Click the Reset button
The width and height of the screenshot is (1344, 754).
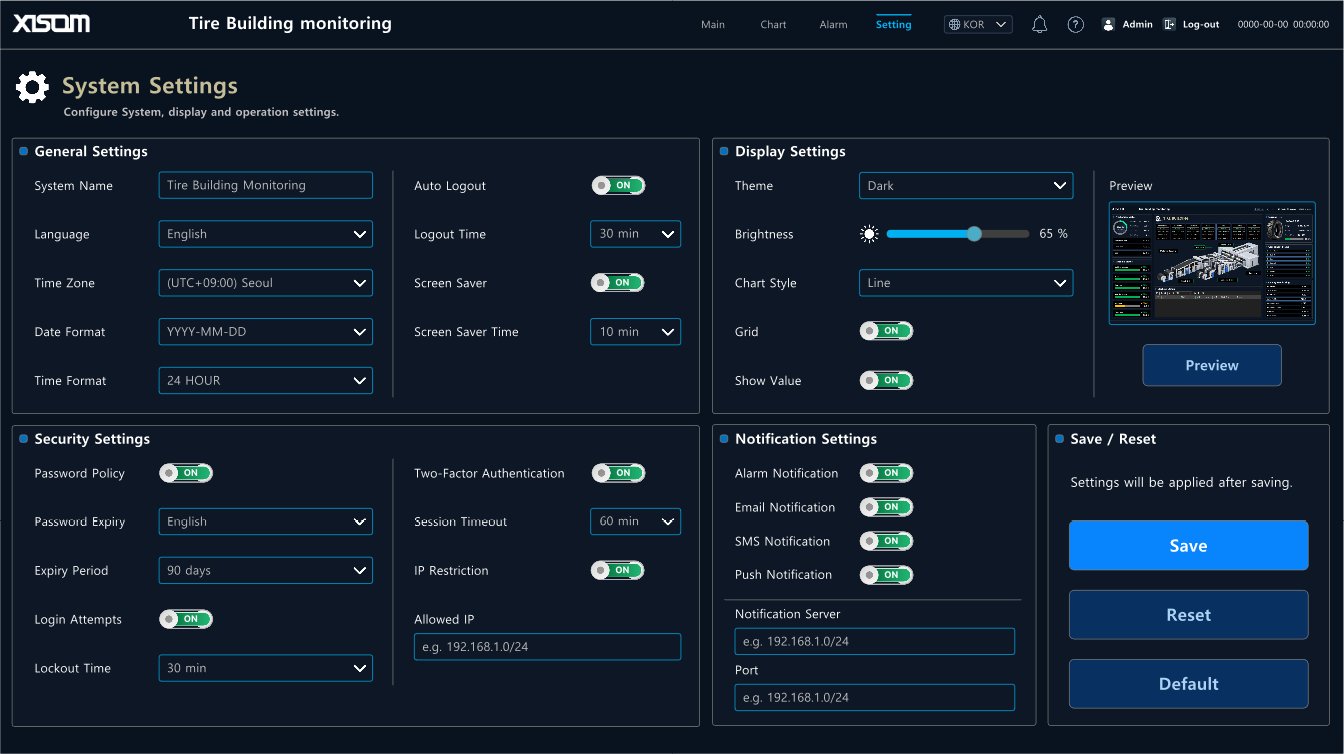tap(1188, 615)
